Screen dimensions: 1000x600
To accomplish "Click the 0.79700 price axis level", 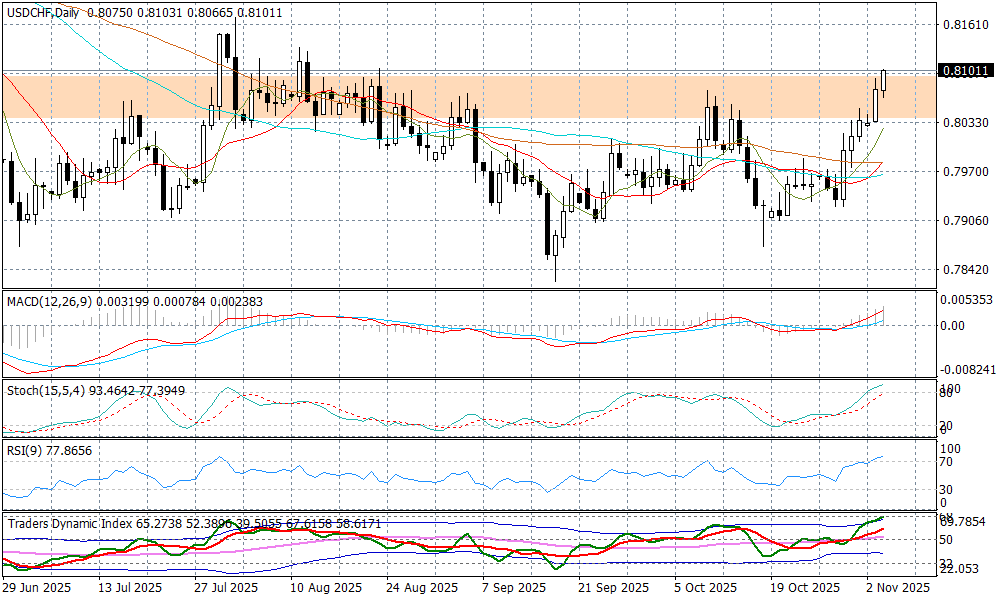I will 964,172.
